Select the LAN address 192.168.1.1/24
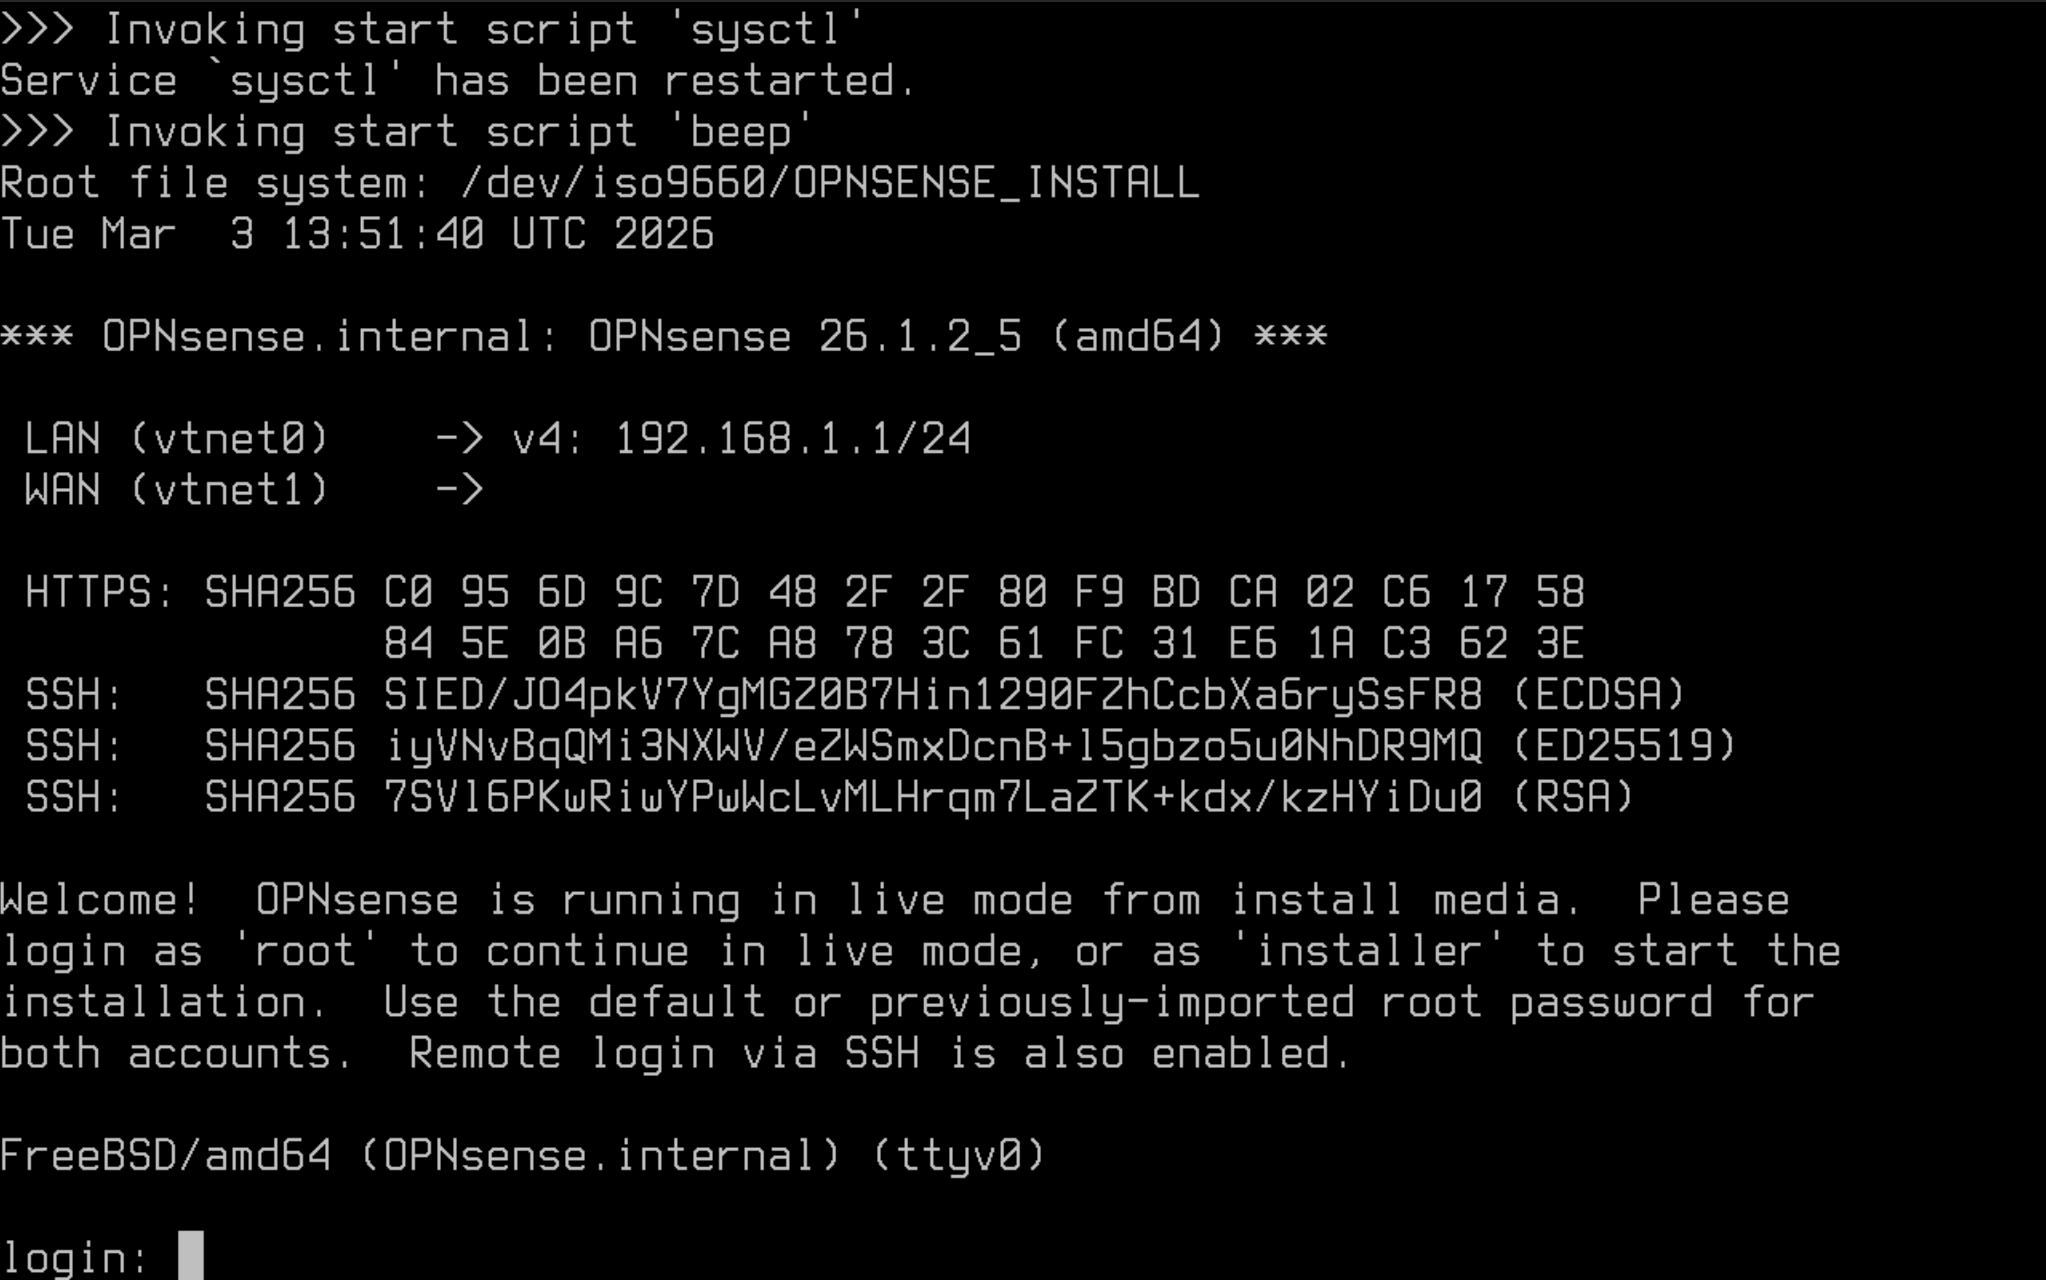The image size is (2046, 1280). pos(791,439)
